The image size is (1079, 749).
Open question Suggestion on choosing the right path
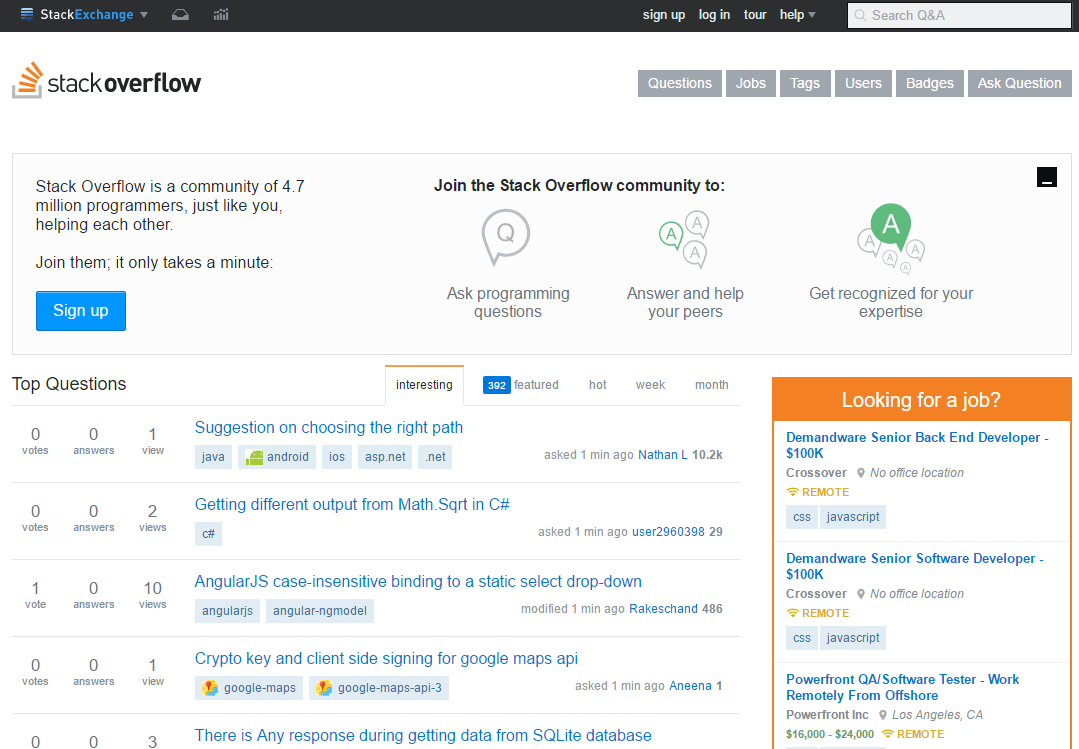pyautogui.click(x=329, y=428)
